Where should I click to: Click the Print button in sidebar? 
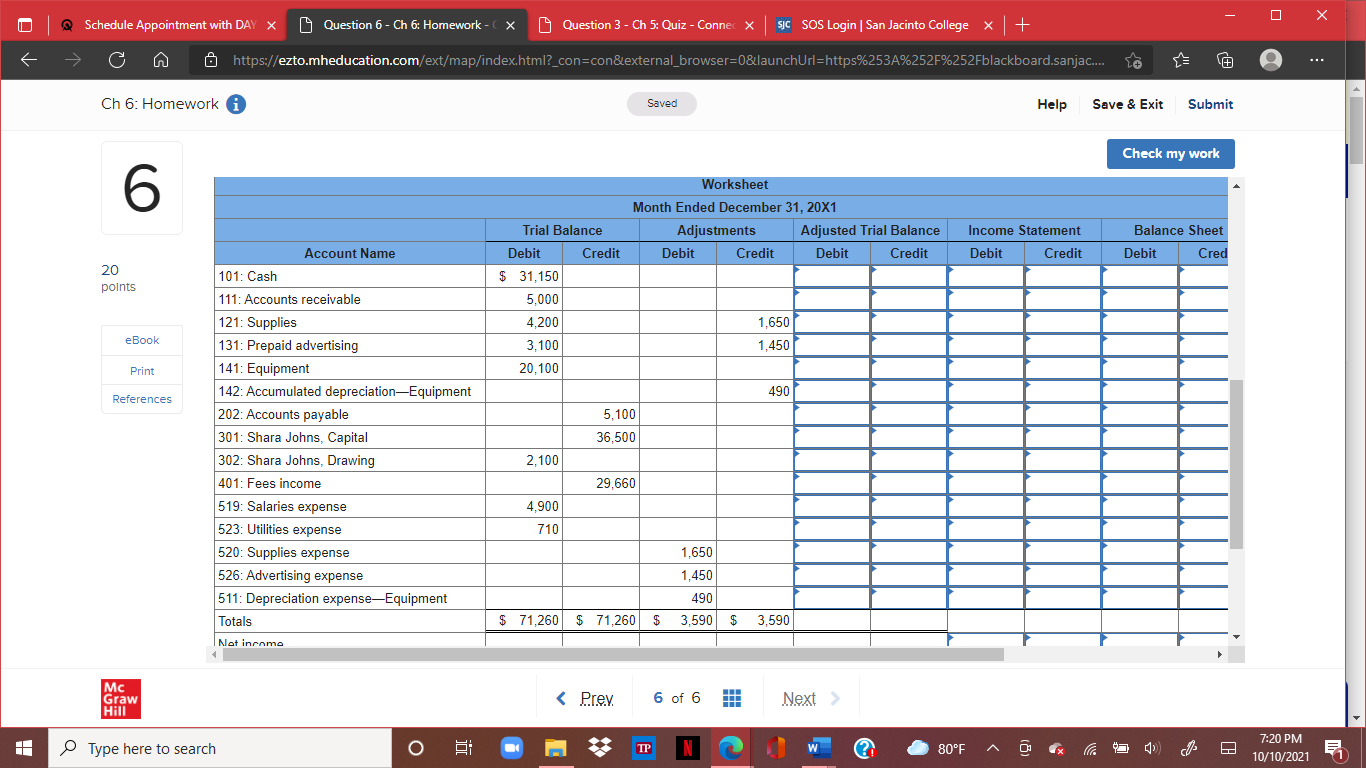(x=142, y=370)
